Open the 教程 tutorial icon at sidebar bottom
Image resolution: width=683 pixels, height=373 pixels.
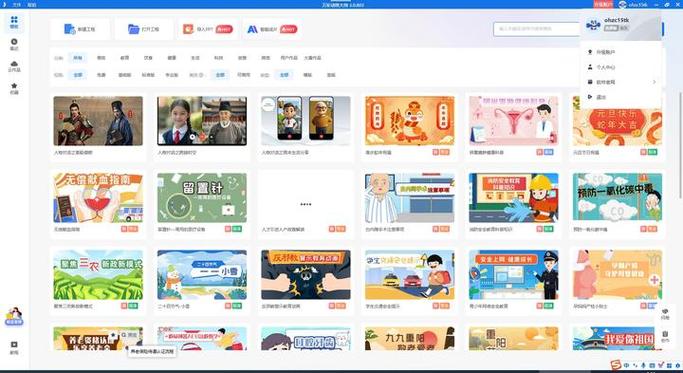click(14, 347)
